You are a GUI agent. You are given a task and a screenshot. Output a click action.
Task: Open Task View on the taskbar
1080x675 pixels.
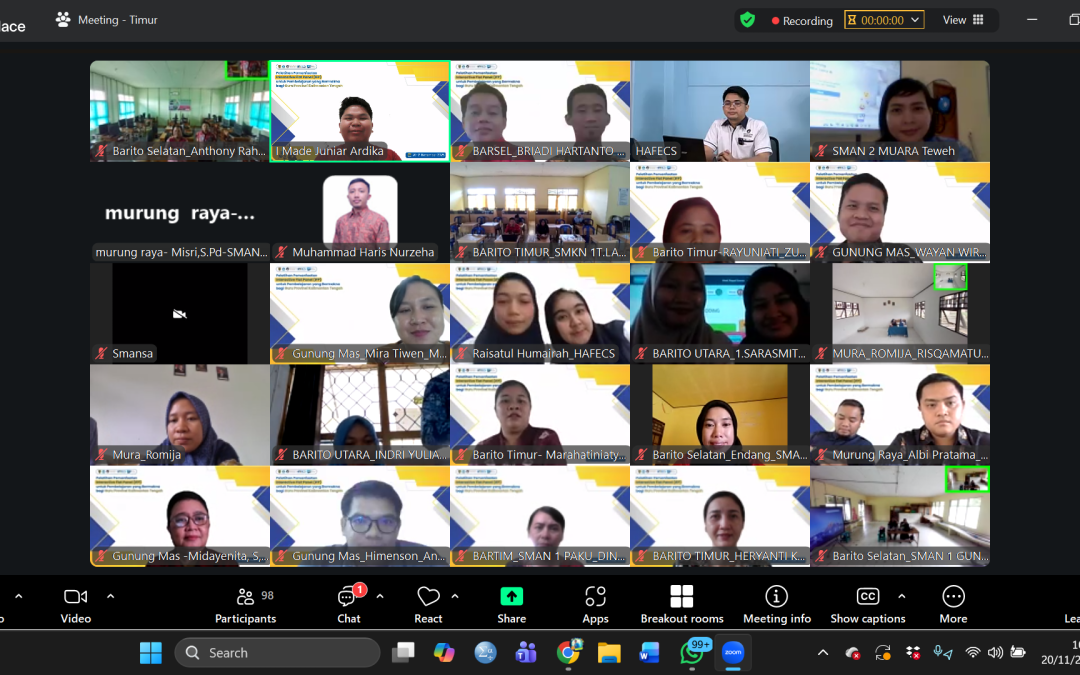pyautogui.click(x=404, y=652)
